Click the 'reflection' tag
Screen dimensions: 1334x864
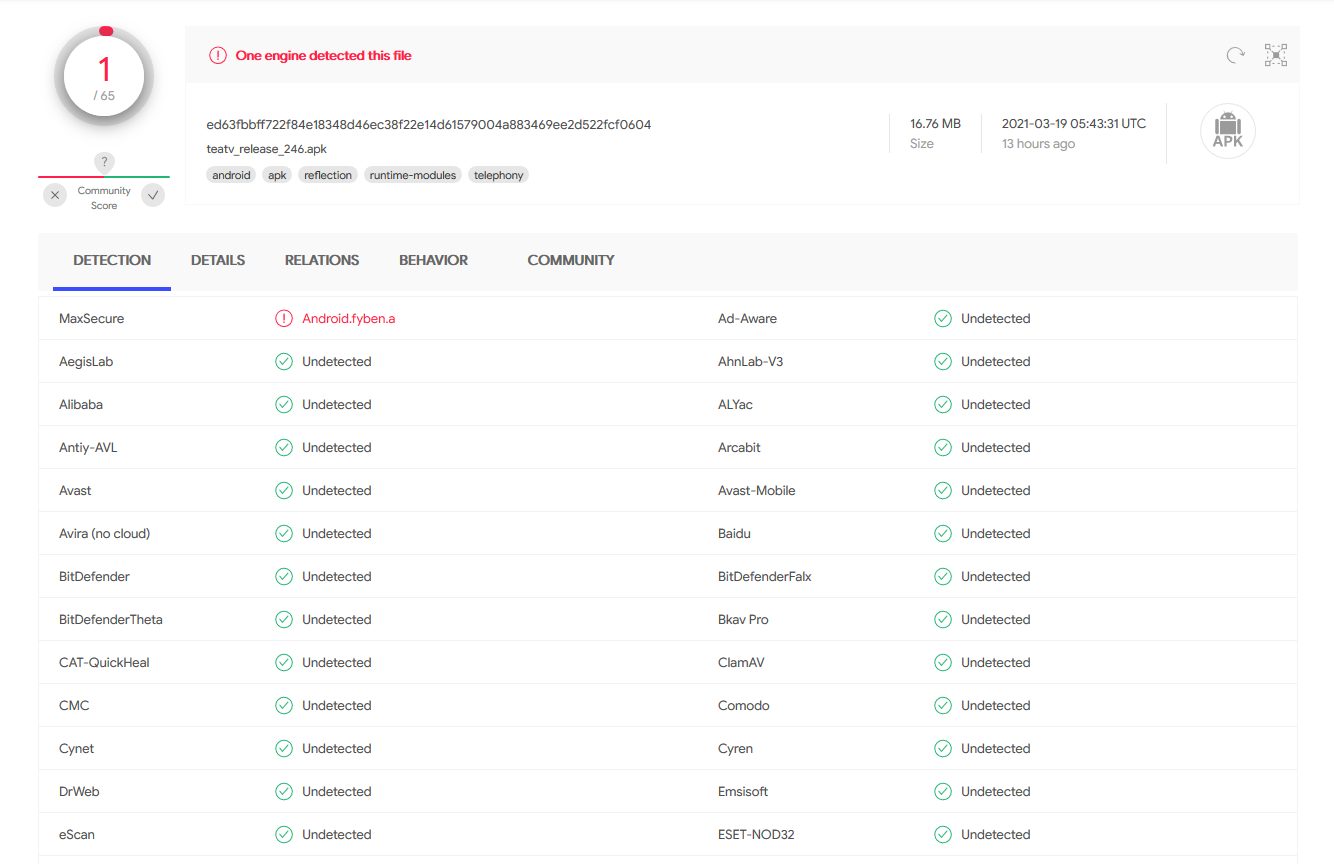click(x=328, y=175)
